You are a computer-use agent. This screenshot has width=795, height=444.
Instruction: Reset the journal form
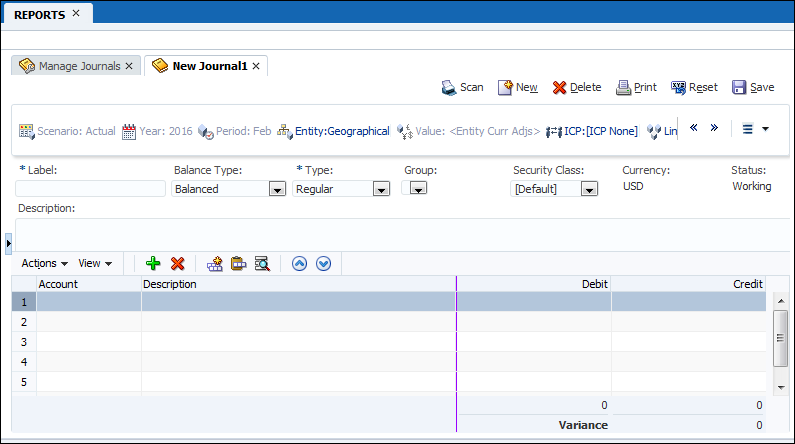pos(694,87)
